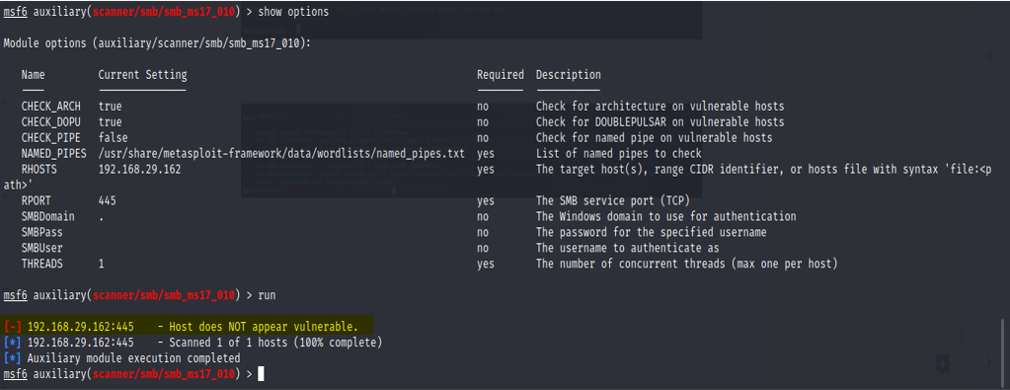Click the CHECK_PIPE option name

tap(50, 138)
